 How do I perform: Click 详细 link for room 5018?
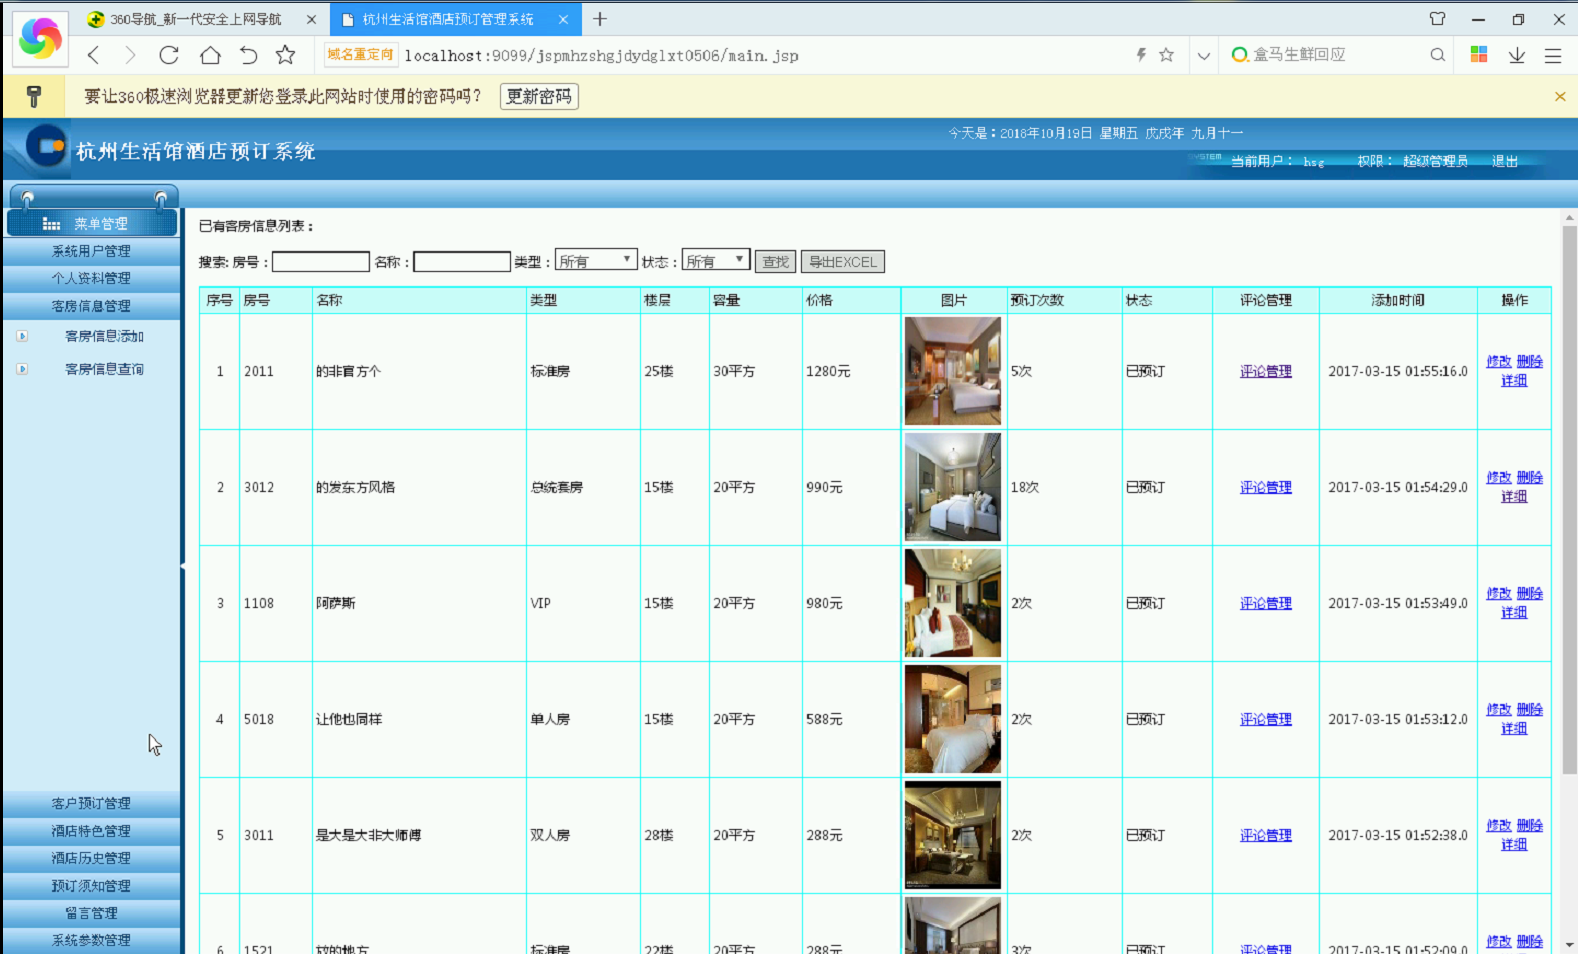click(x=1514, y=729)
